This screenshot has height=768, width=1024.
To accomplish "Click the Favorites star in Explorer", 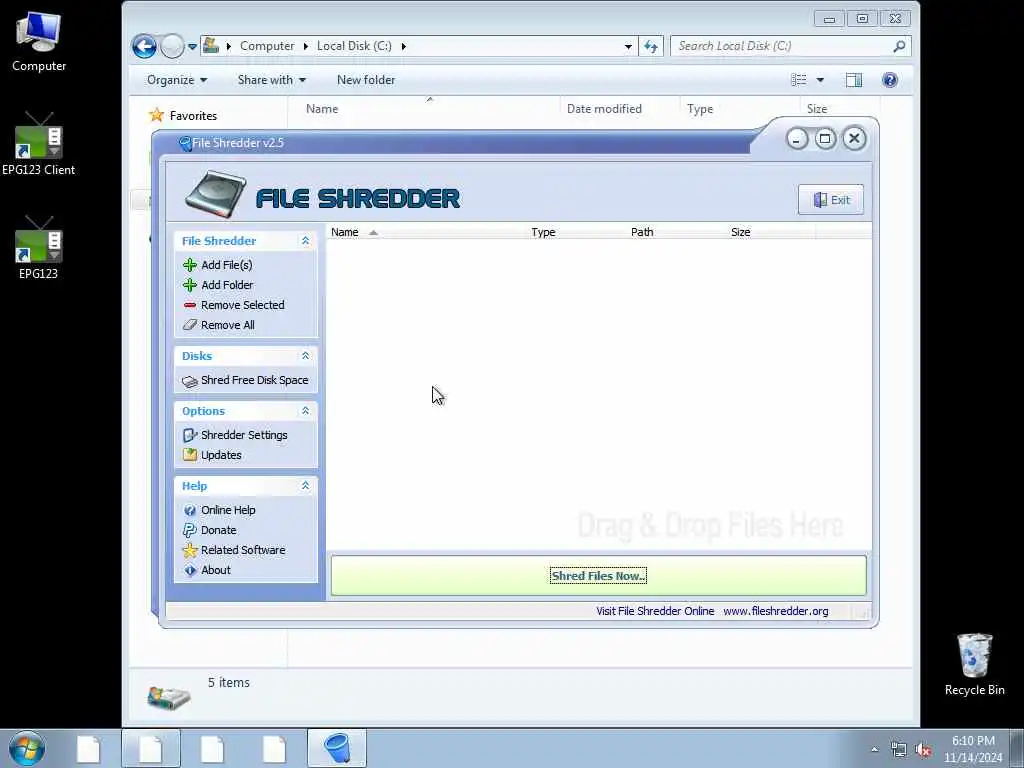I will (156, 116).
